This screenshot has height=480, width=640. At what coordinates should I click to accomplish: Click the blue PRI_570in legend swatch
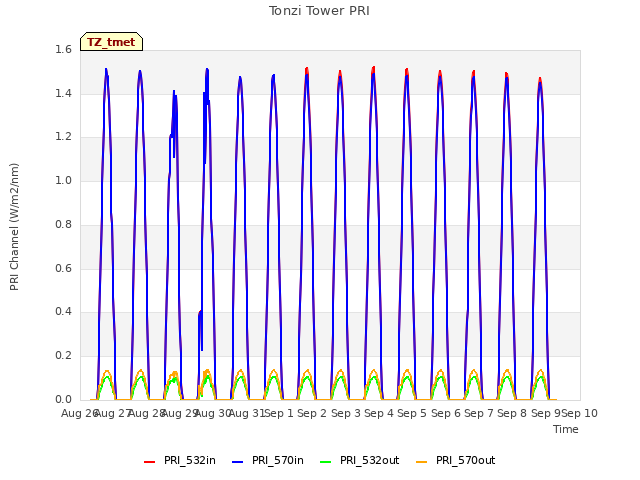coord(238,462)
